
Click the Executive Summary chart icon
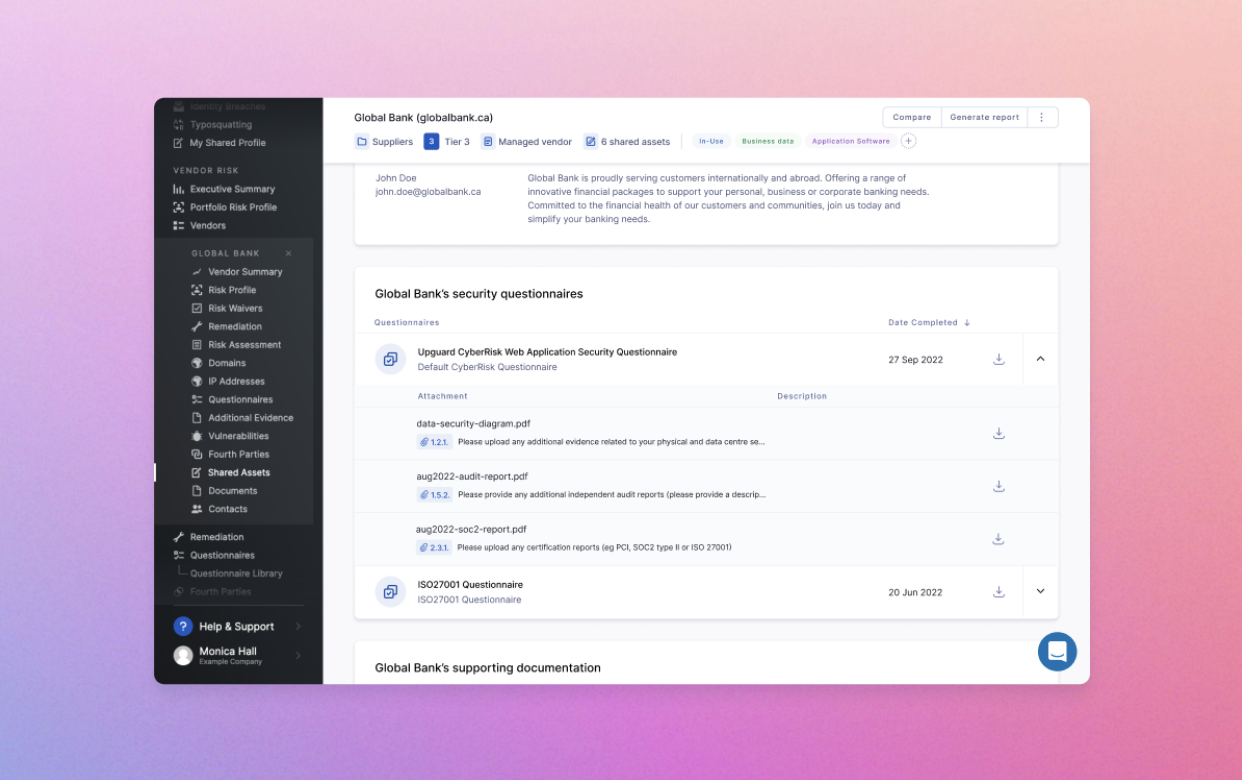[x=179, y=189]
